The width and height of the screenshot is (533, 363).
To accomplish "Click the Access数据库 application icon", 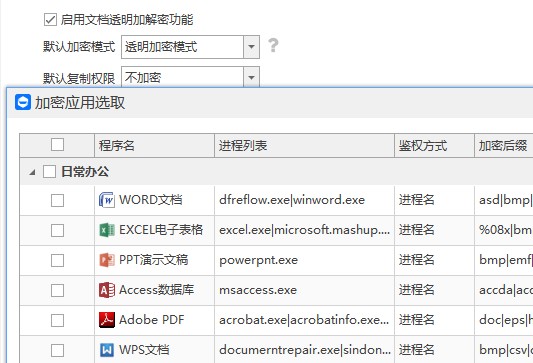I will pos(107,290).
